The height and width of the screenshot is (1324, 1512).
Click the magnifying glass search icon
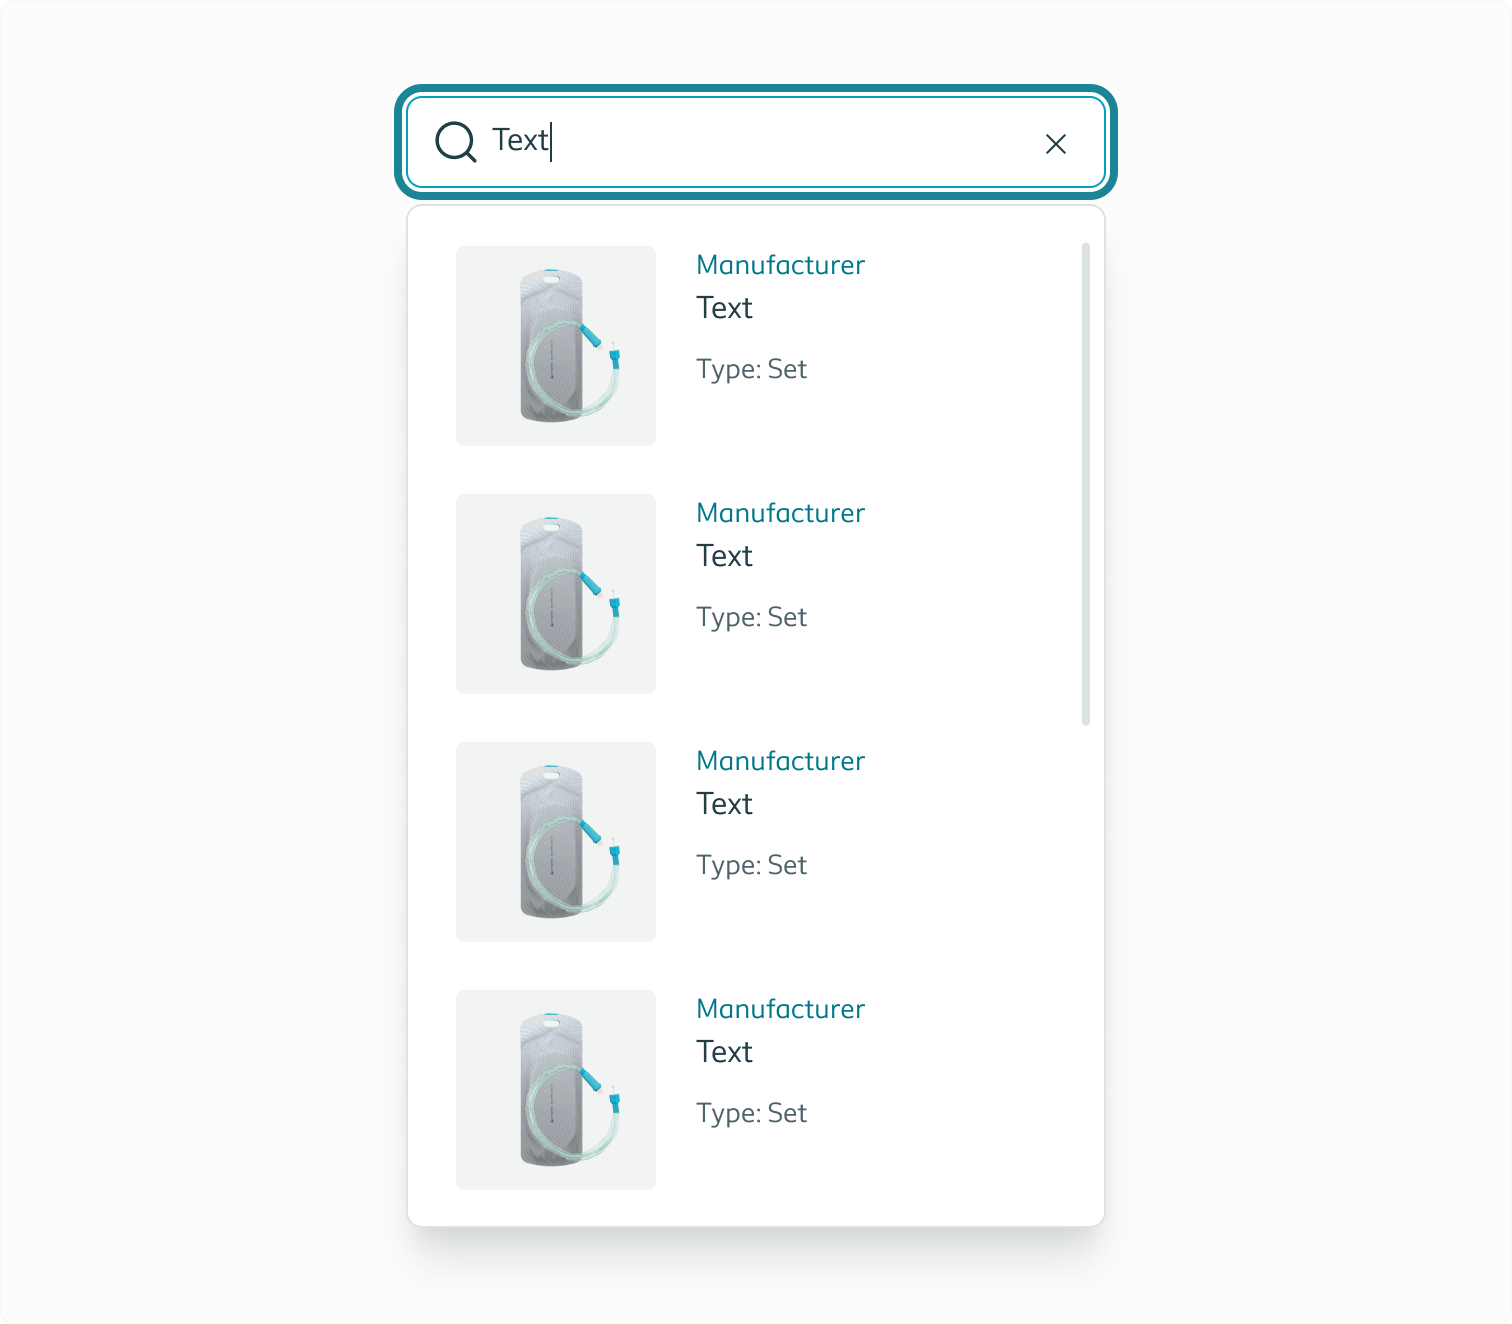point(457,143)
